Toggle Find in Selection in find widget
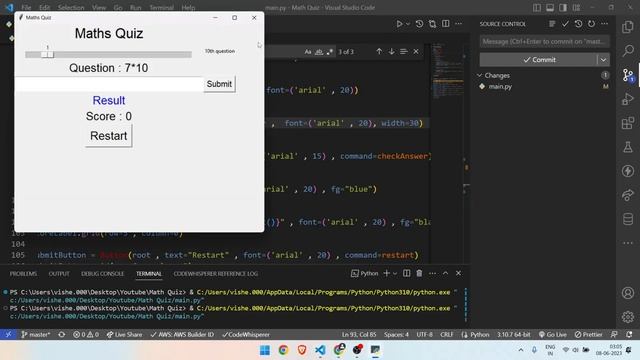Image resolution: width=640 pixels, height=360 pixels. 403,51
